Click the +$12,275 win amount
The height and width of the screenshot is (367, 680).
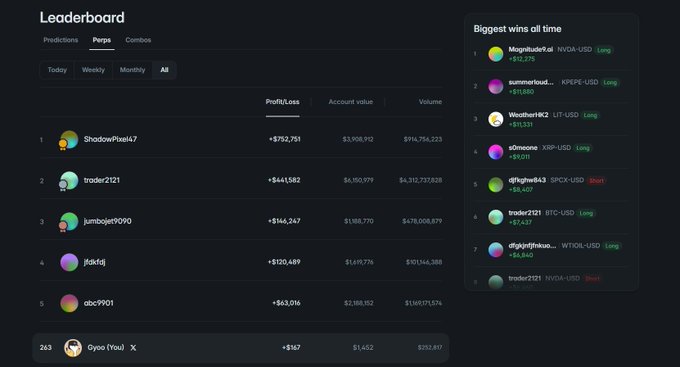click(x=522, y=59)
